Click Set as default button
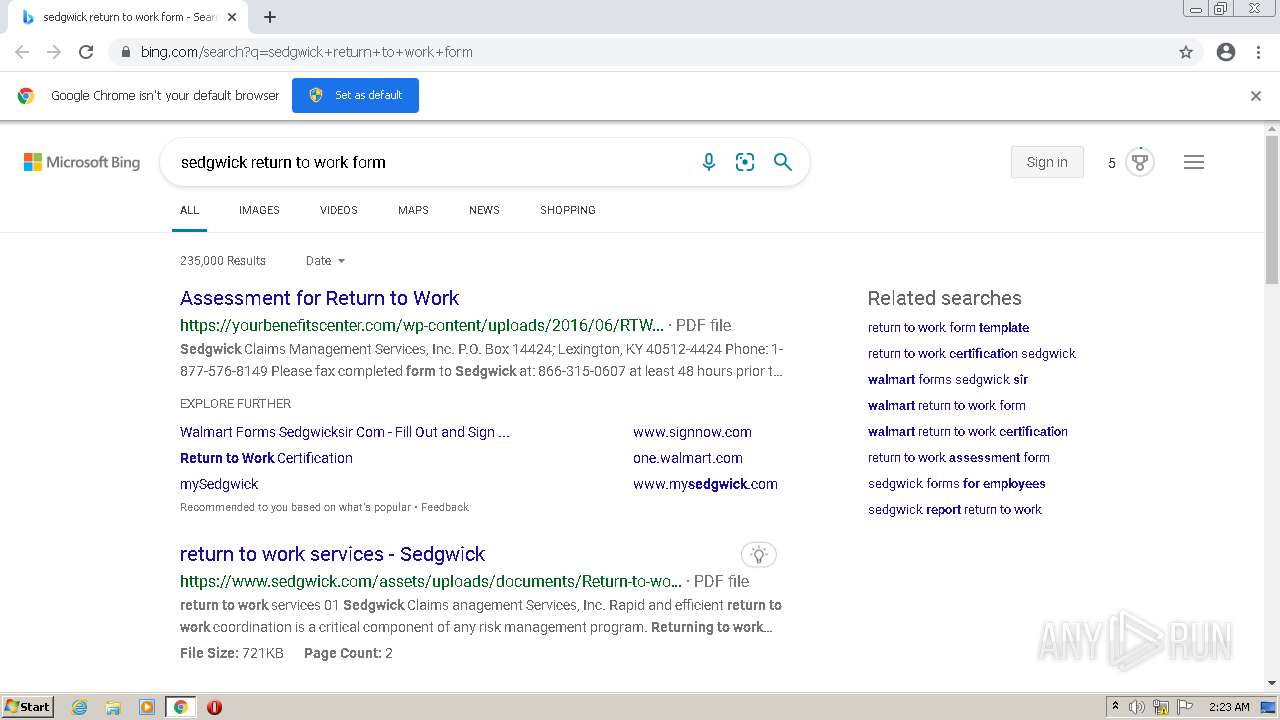Viewport: 1280px width, 720px height. pyautogui.click(x=355, y=95)
